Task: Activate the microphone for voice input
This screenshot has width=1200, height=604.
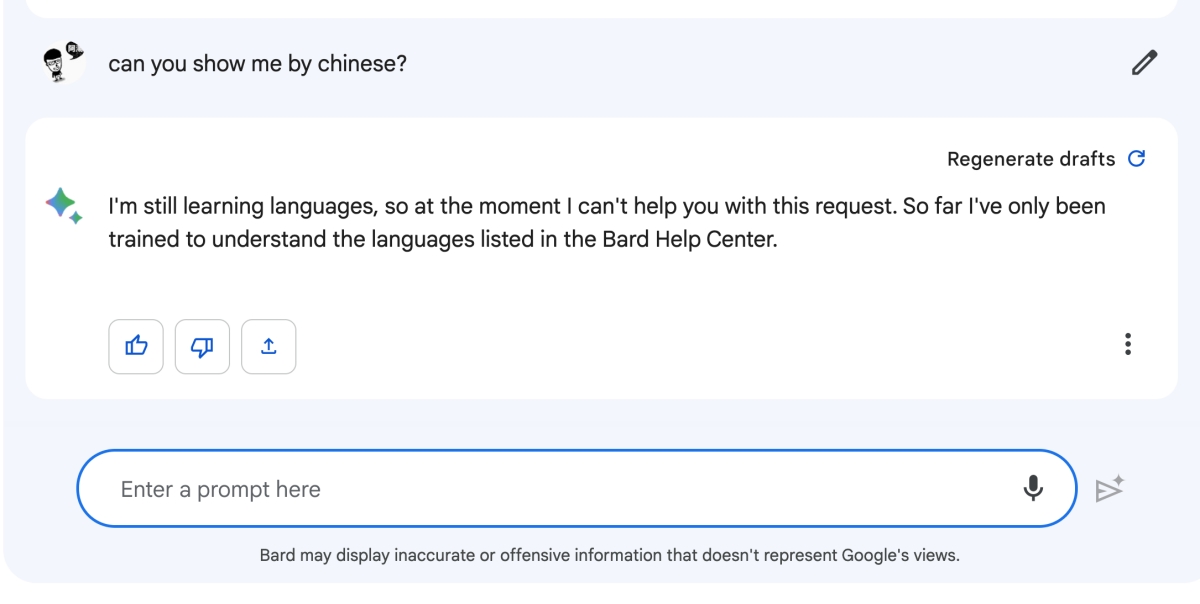Action: pos(1033,488)
